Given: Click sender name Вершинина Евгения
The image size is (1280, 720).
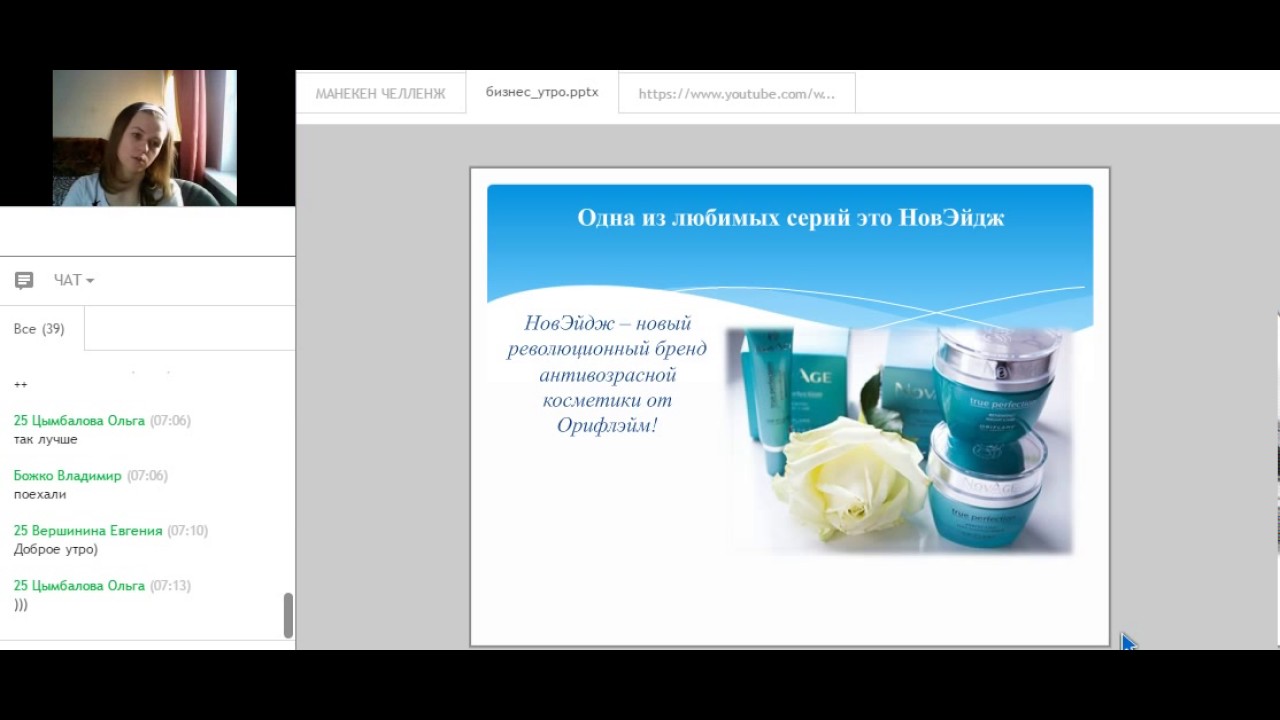Looking at the screenshot, I should pyautogui.click(x=88, y=531).
